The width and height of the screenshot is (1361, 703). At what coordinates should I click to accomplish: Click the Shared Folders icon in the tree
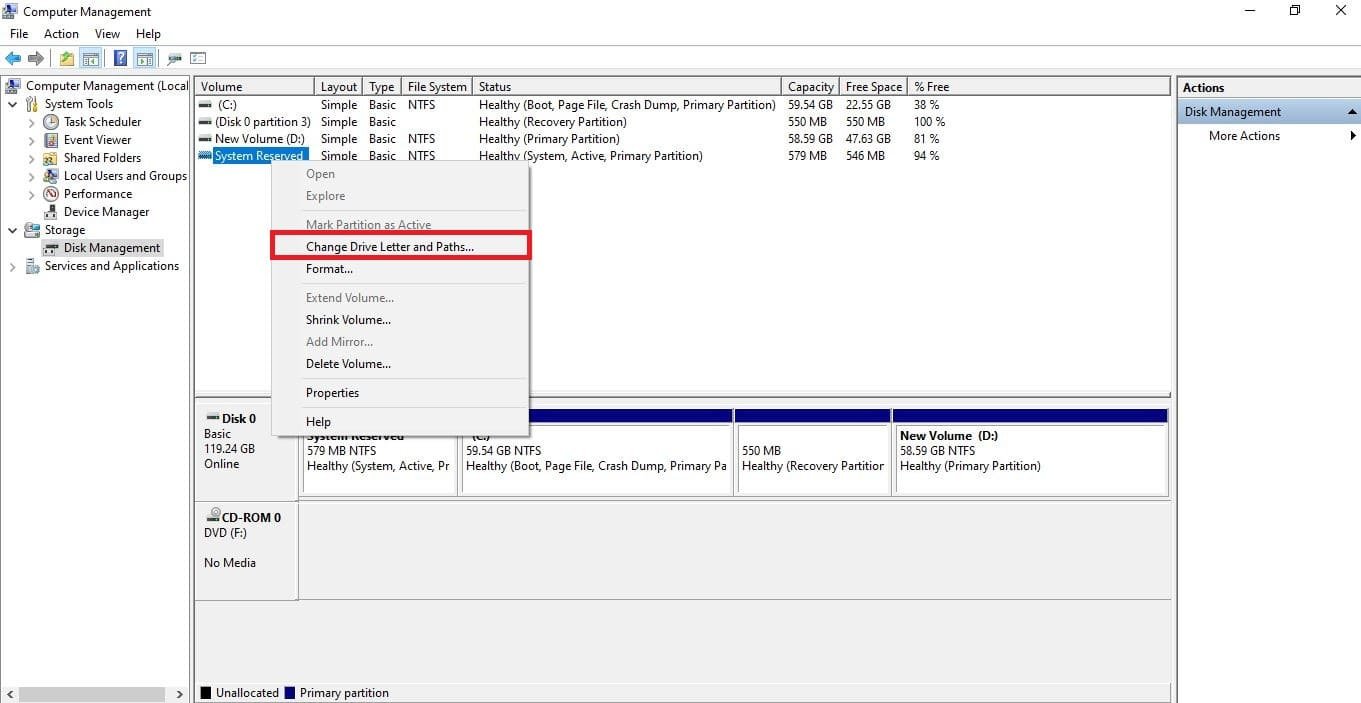51,158
